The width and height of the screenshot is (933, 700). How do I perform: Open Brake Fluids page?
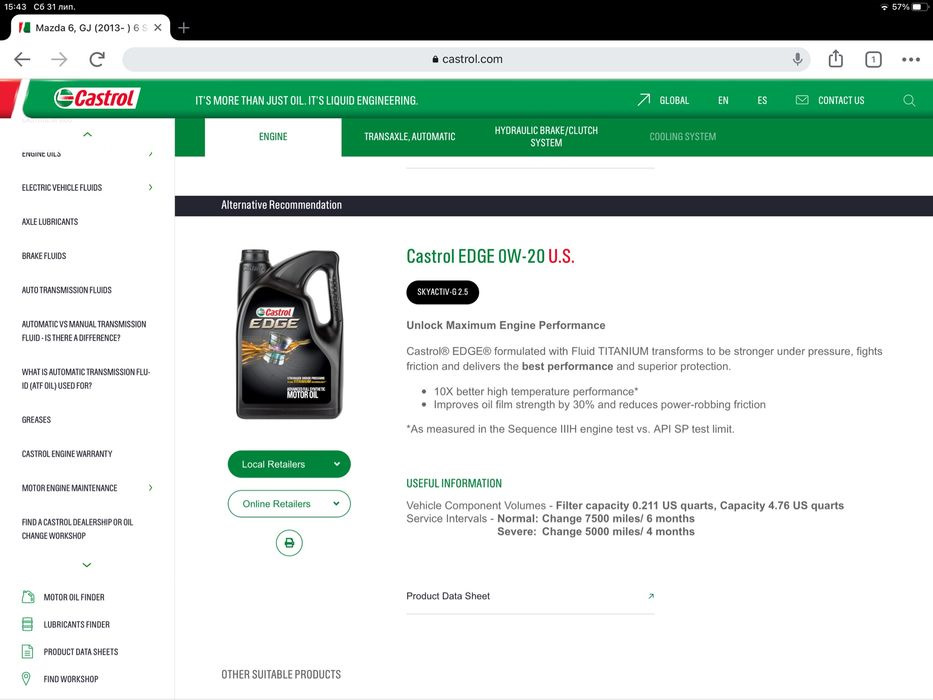[x=44, y=256]
